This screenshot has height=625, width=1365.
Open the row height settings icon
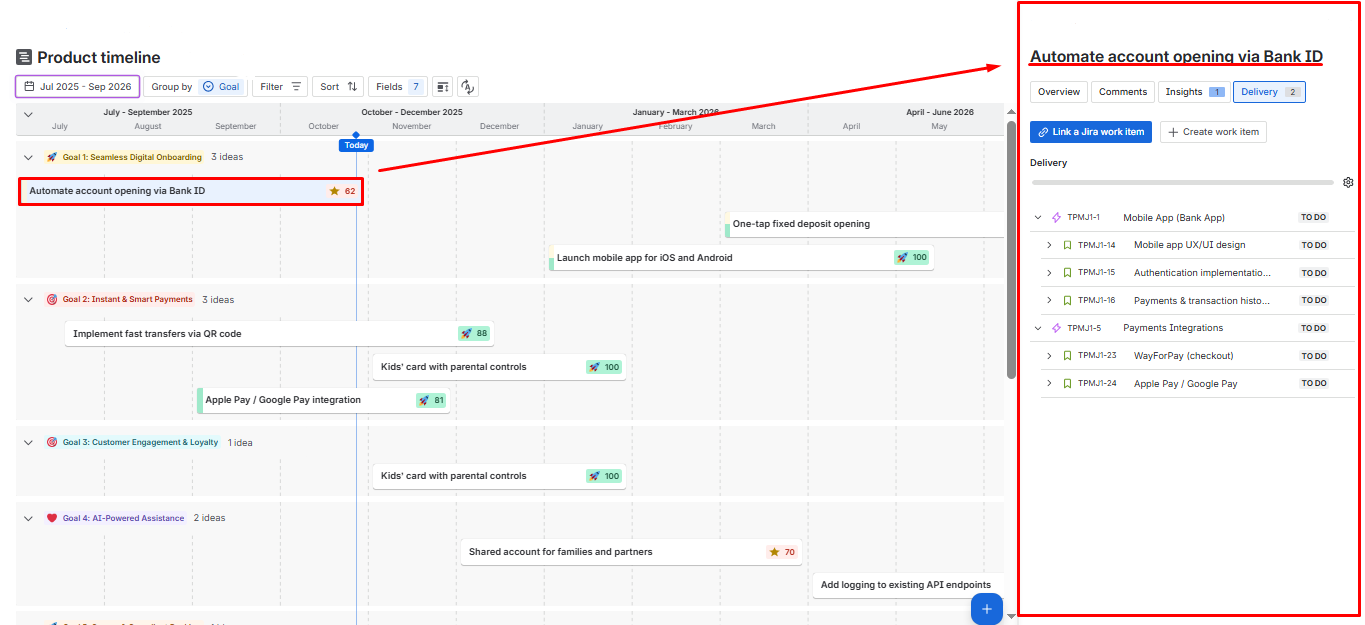click(442, 87)
